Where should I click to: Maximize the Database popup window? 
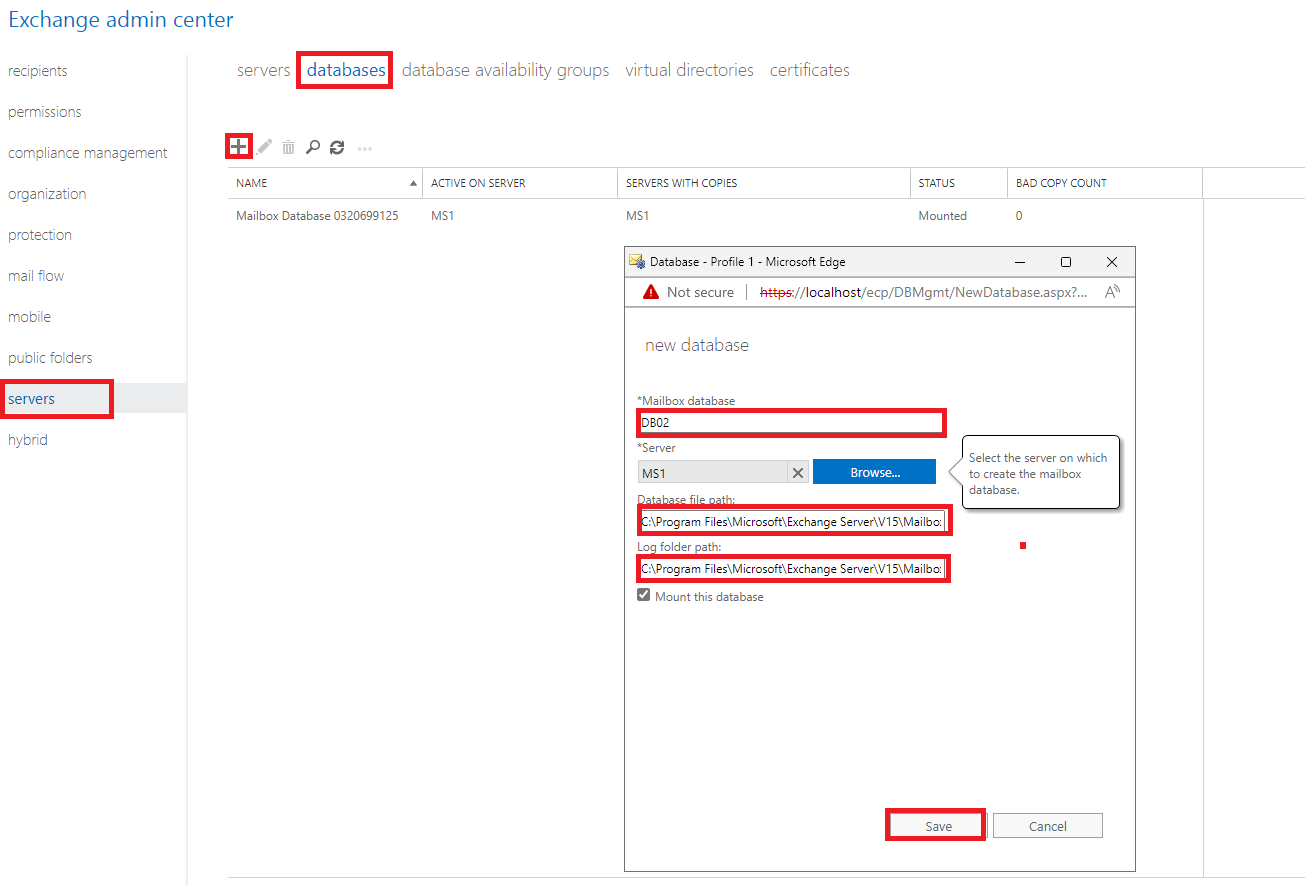(1066, 262)
